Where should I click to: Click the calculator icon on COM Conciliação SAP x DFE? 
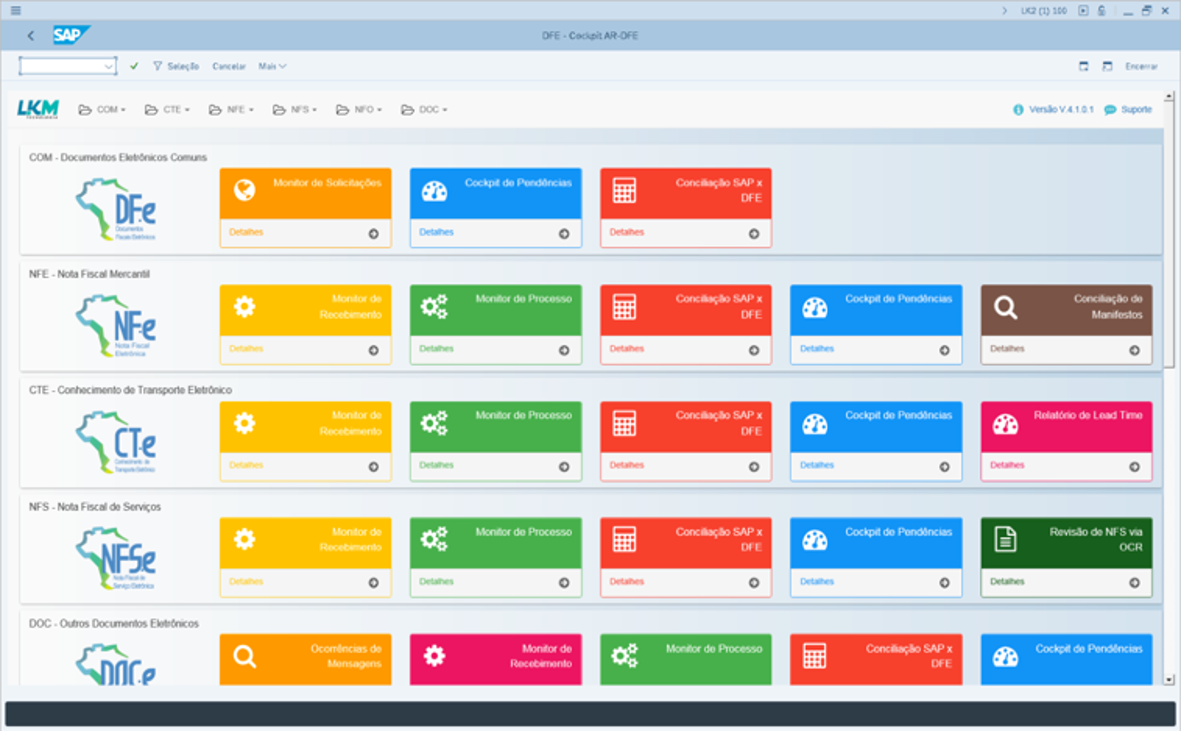pyautogui.click(x=624, y=190)
